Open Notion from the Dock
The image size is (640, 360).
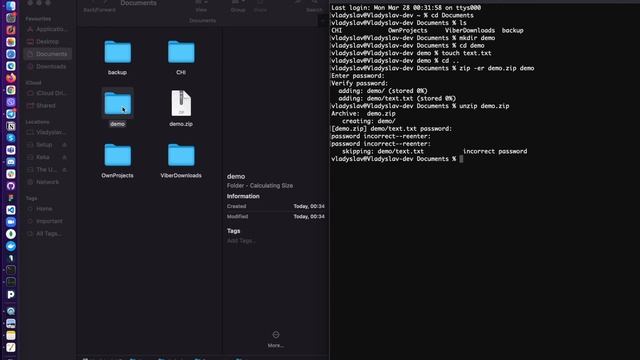(x=11, y=126)
